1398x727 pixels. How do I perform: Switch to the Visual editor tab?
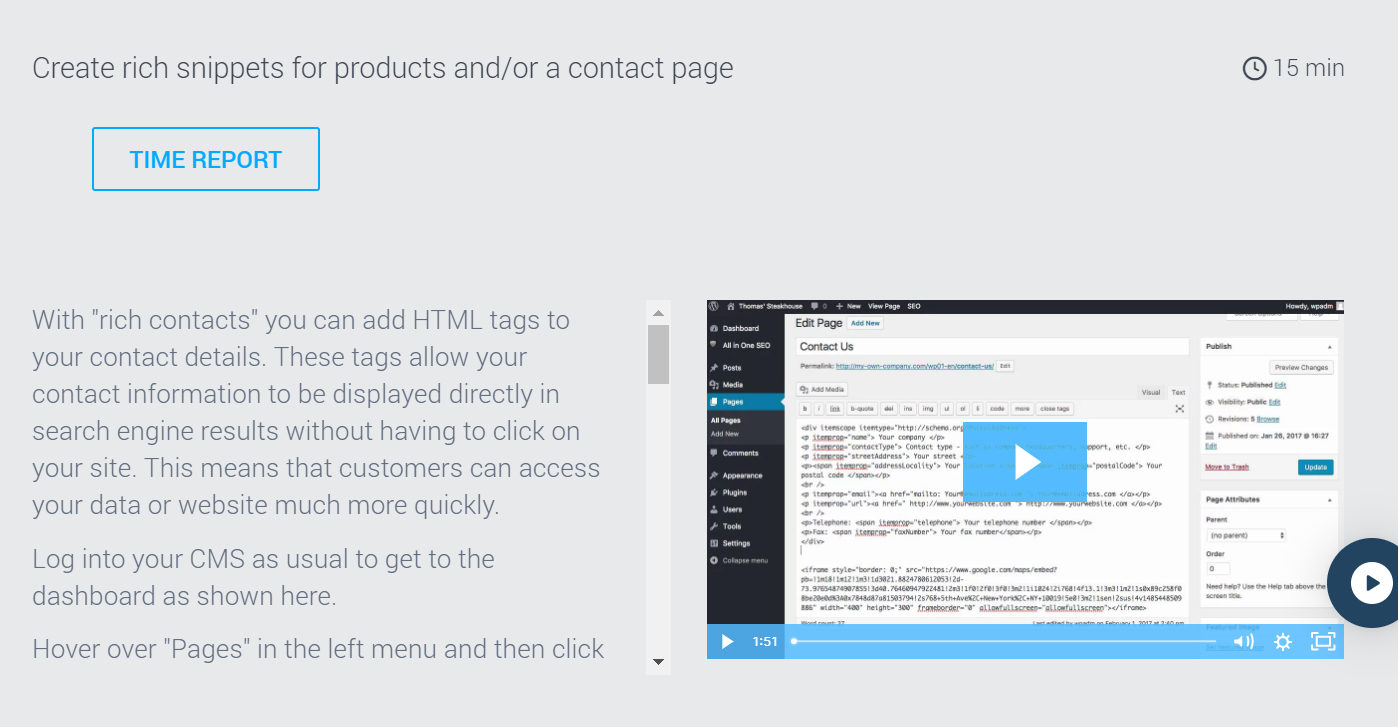[x=1151, y=392]
